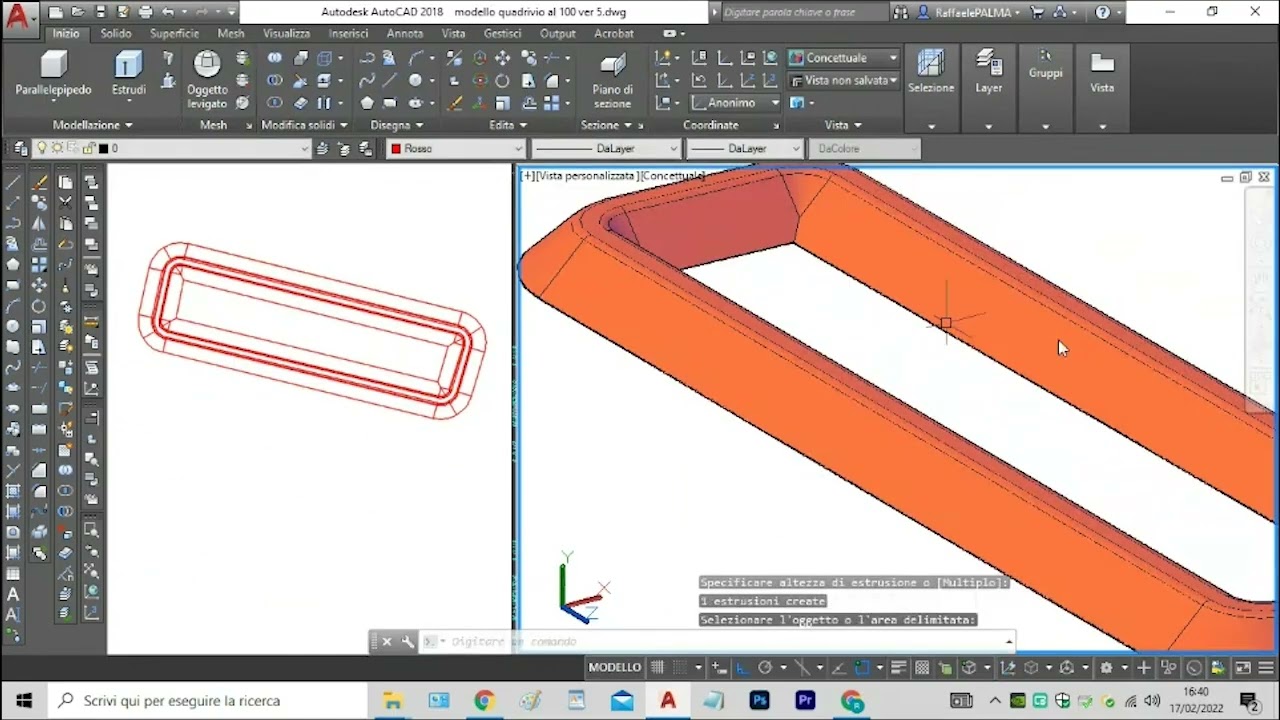Activate the Estrudi extrude tool
Screen dimensions: 1280x720
(128, 73)
